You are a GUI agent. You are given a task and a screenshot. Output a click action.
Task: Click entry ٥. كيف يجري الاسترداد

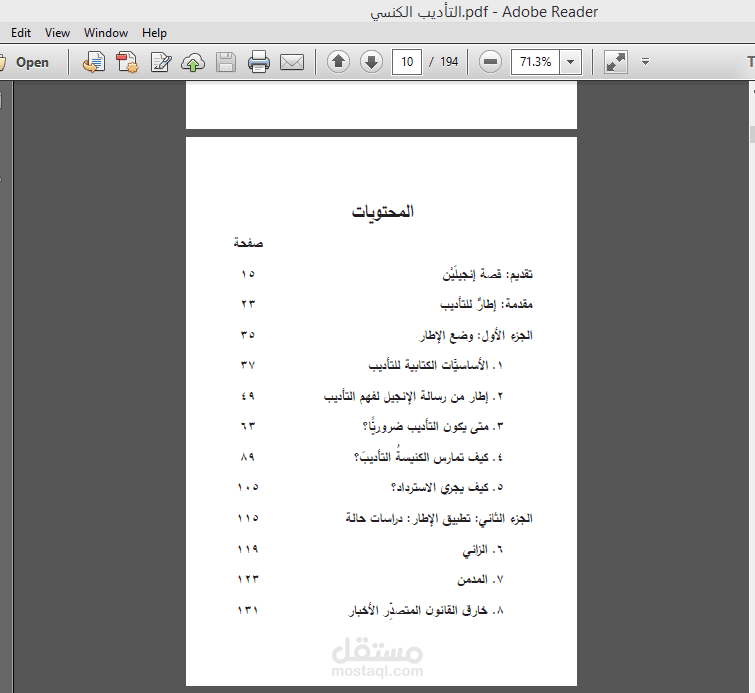click(447, 487)
